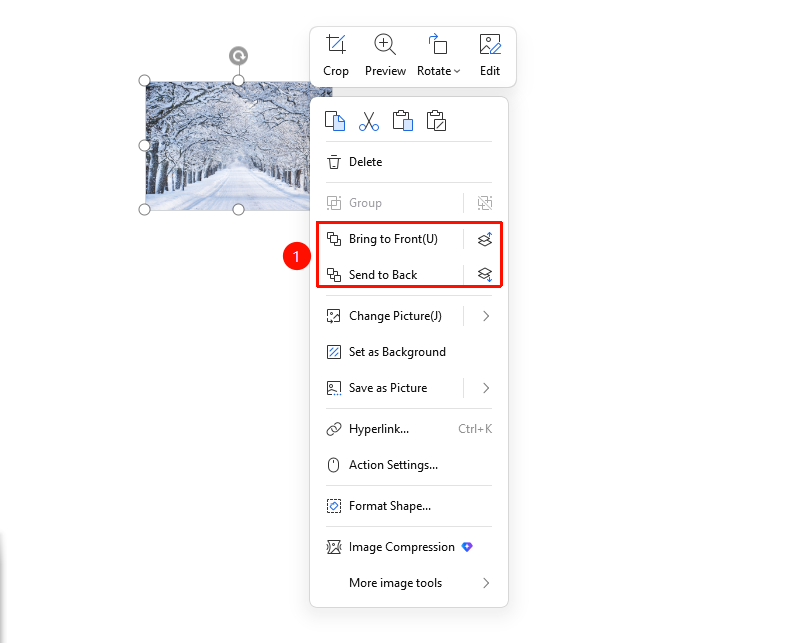Click the layer-up icon beside Bring to Front

click(485, 239)
